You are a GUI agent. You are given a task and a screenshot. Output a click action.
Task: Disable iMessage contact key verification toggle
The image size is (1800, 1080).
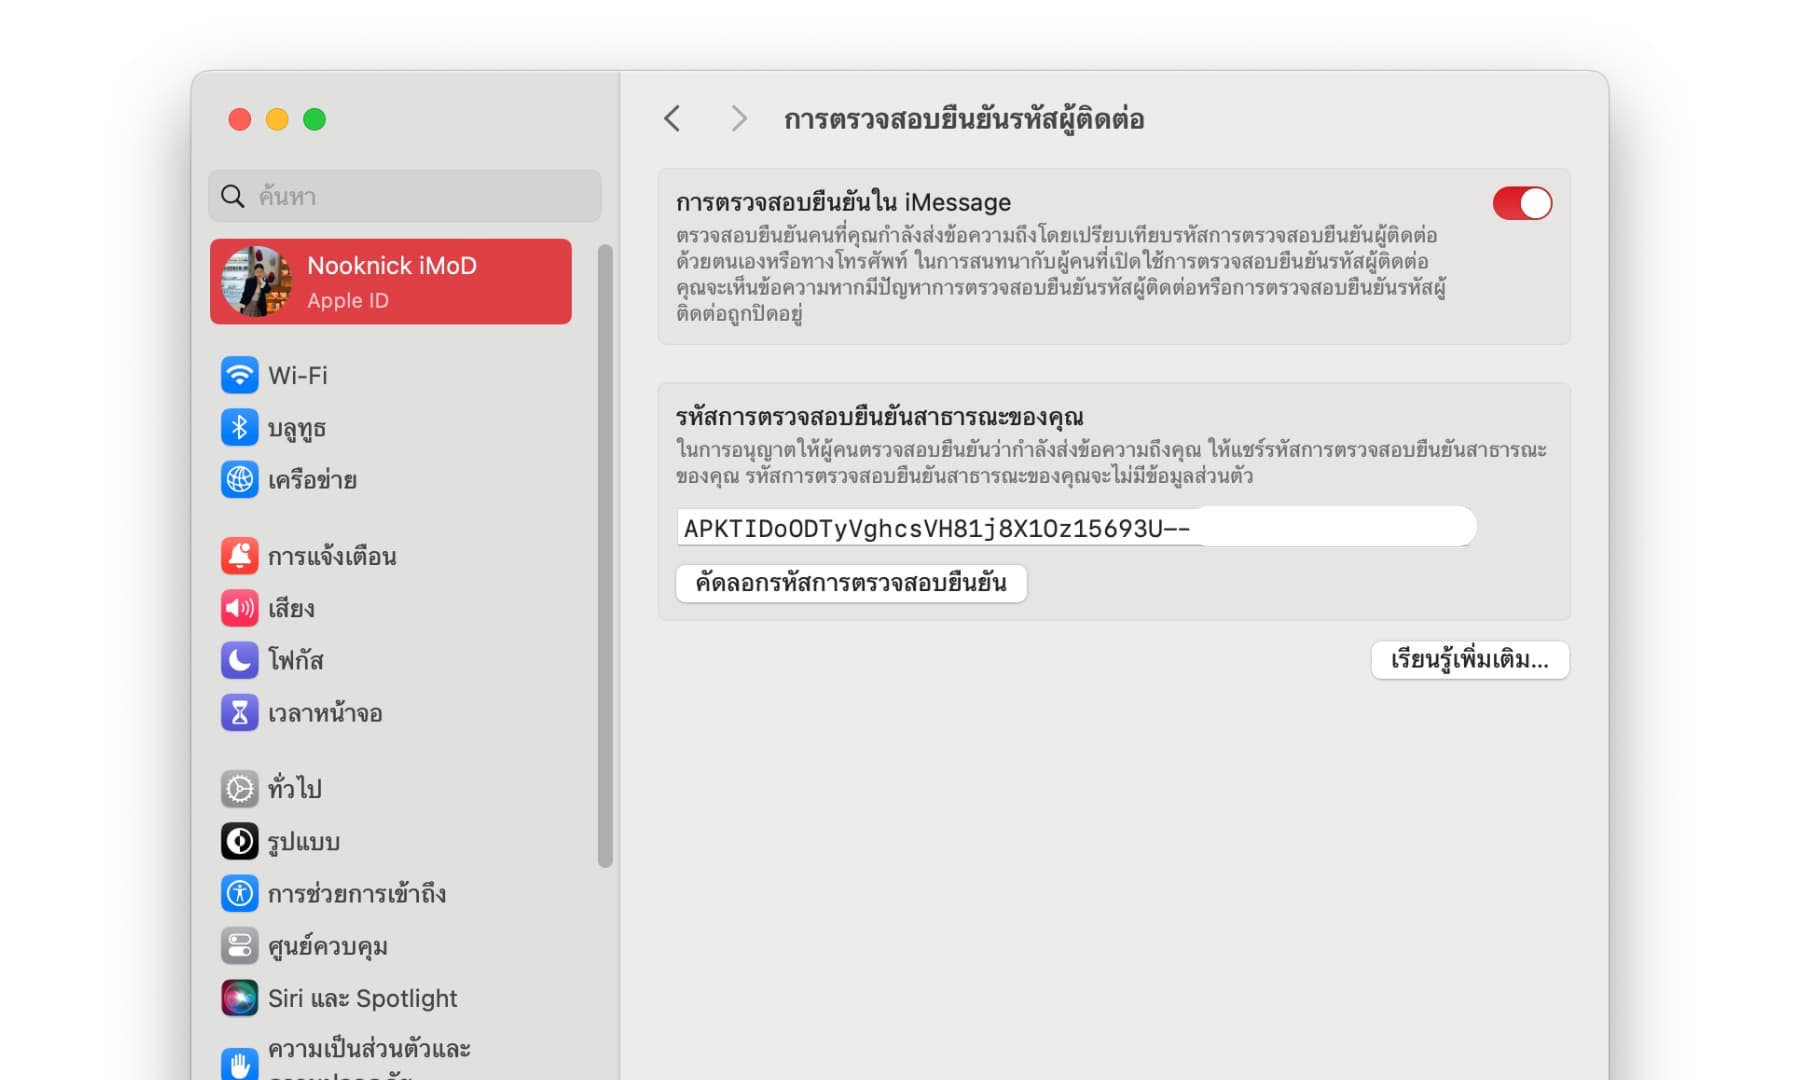point(1521,203)
